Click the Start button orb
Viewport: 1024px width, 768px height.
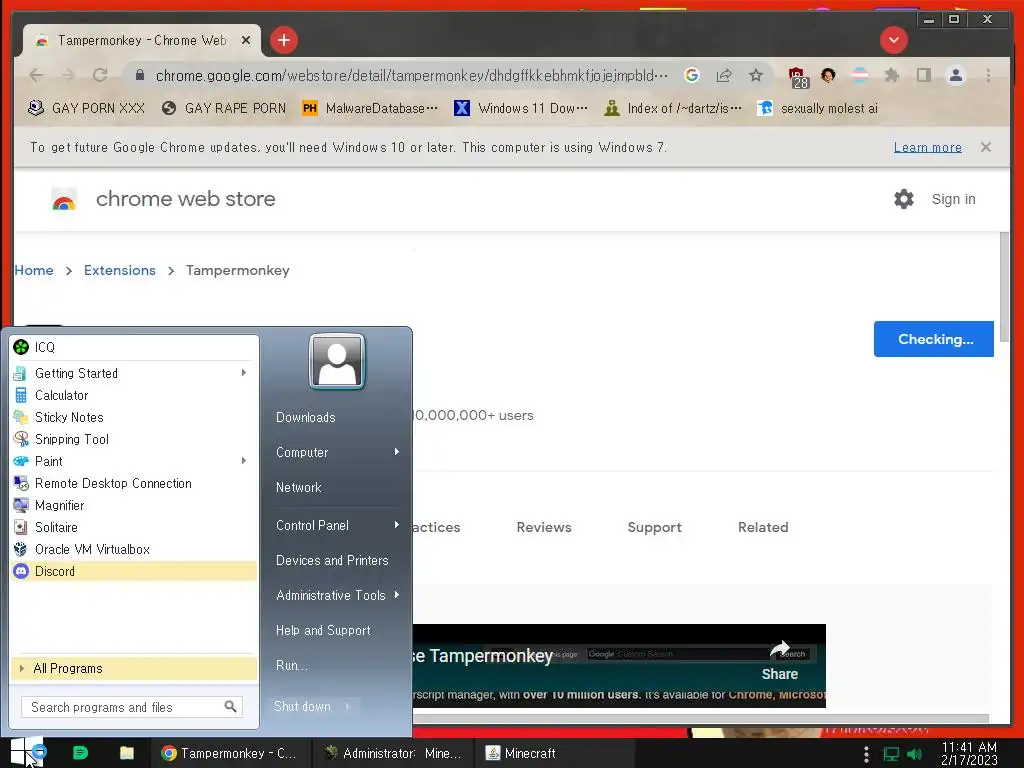coord(25,752)
